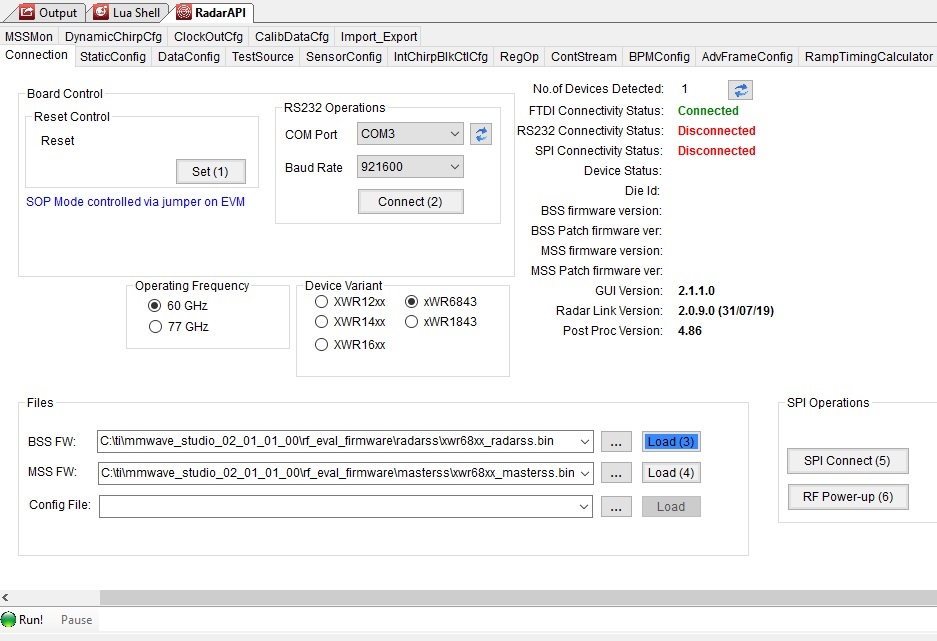
Task: Select the xWR1843 device variant
Action: tap(411, 321)
